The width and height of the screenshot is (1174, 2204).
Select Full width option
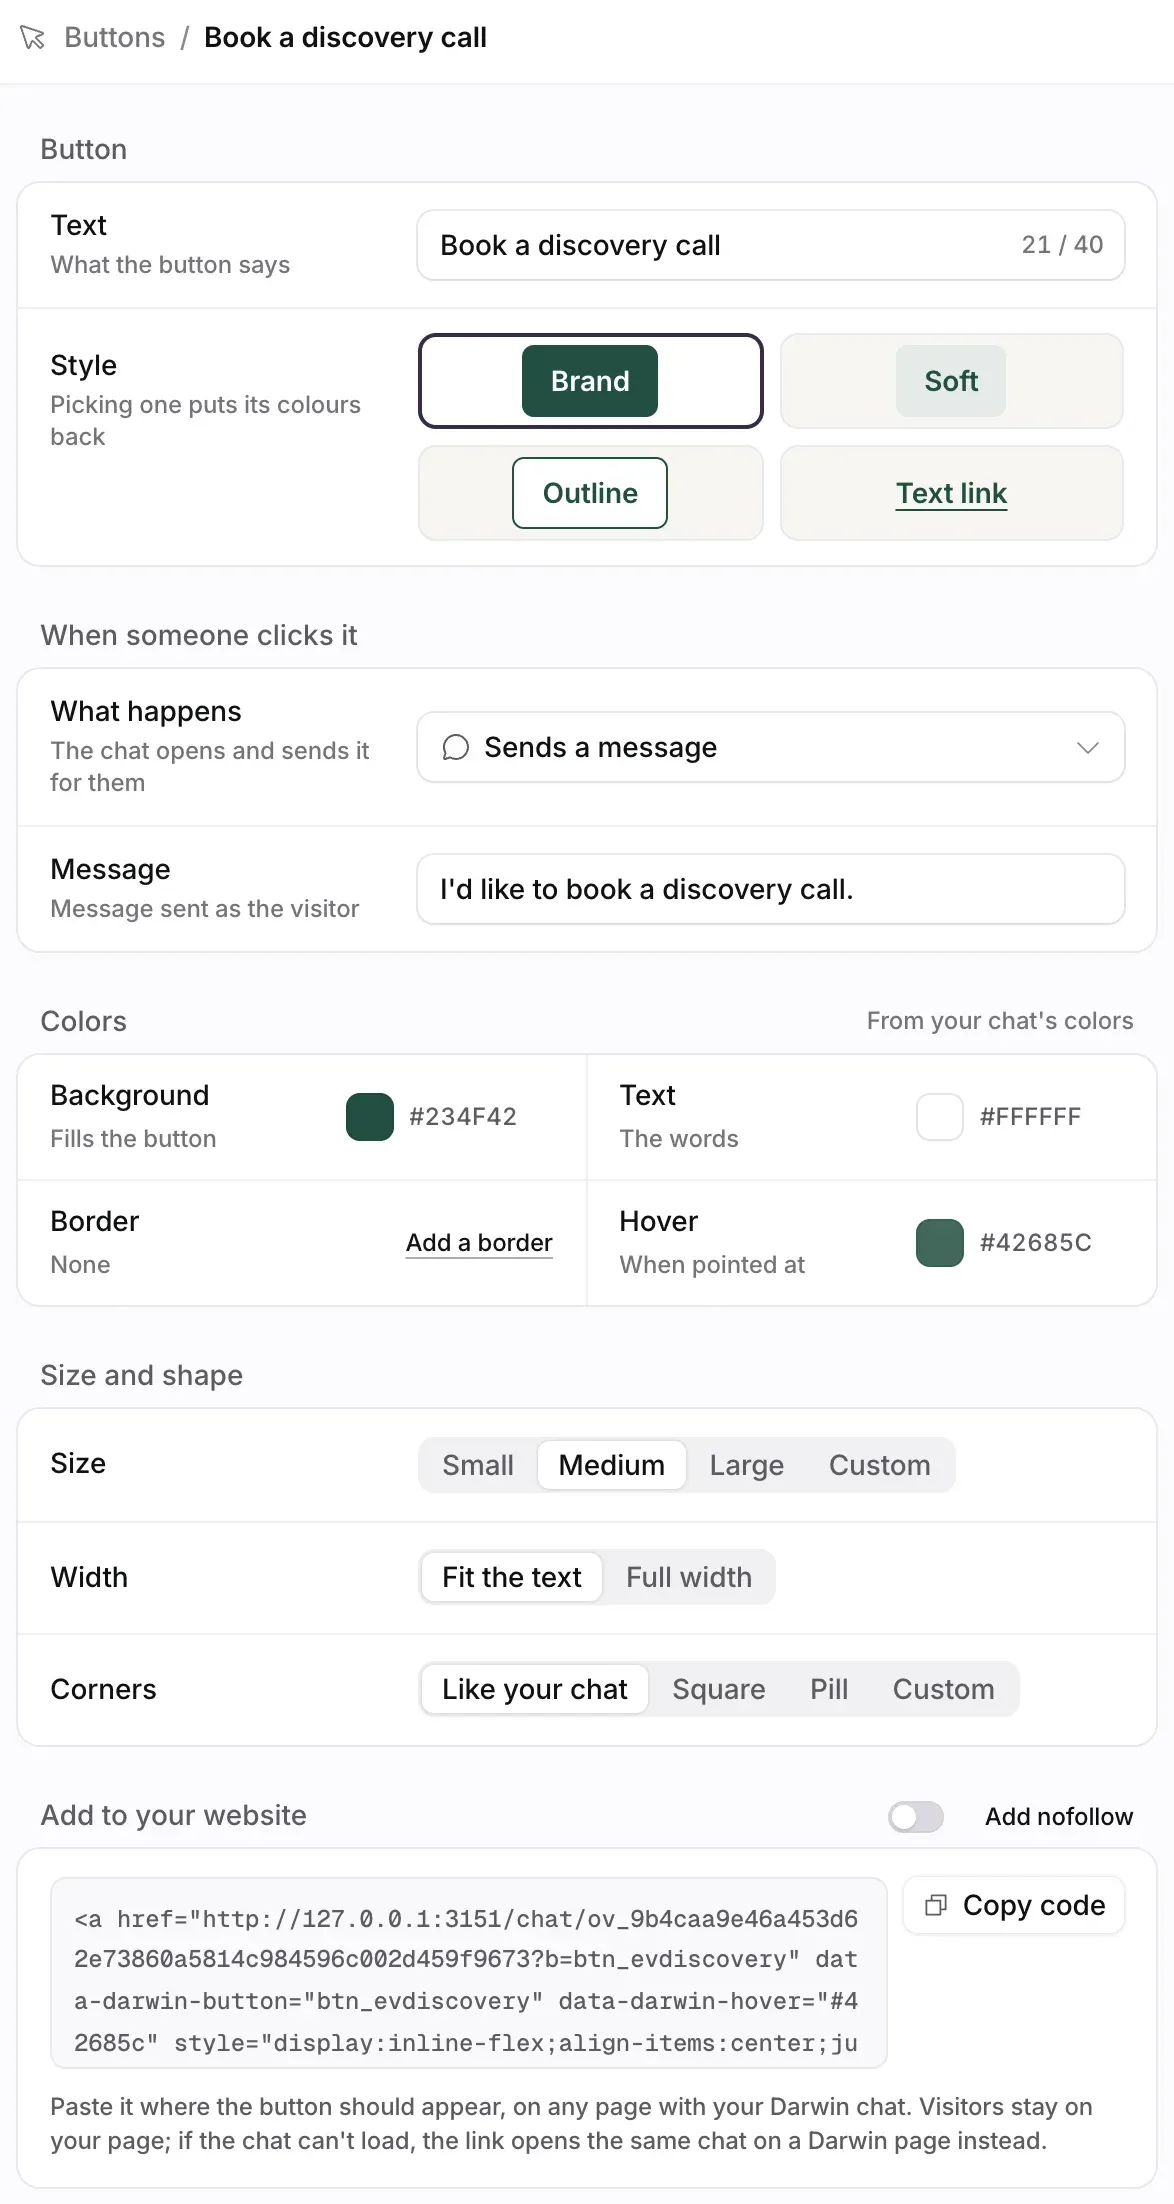(689, 1577)
